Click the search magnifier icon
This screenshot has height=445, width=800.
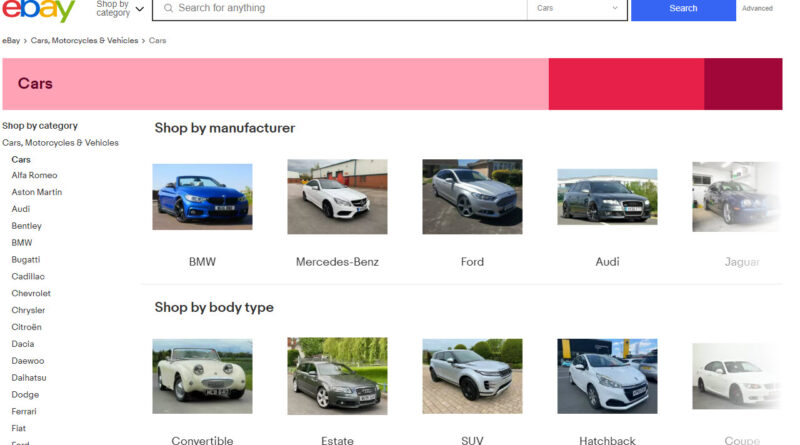168,8
